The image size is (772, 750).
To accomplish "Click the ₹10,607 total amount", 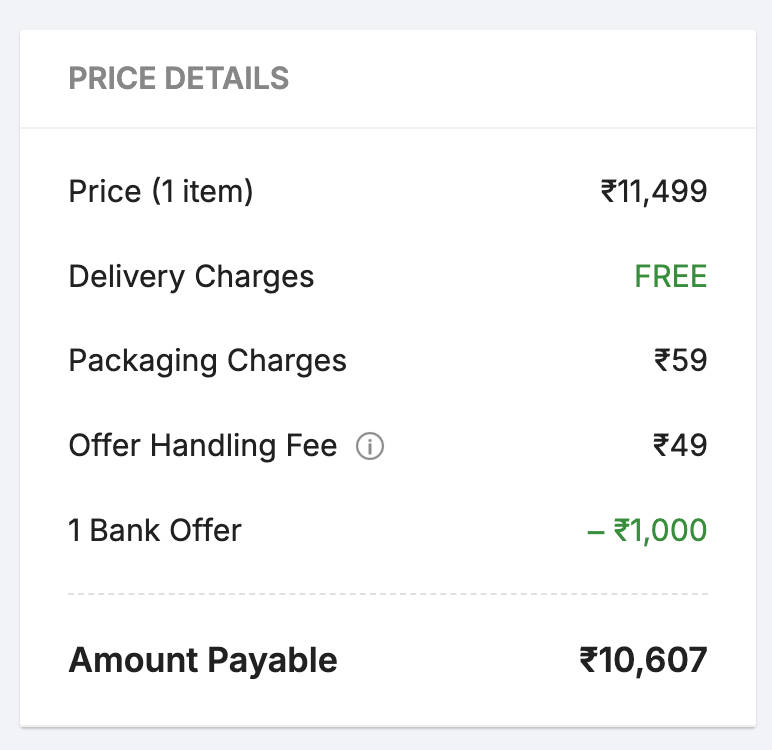I will pos(643,660).
